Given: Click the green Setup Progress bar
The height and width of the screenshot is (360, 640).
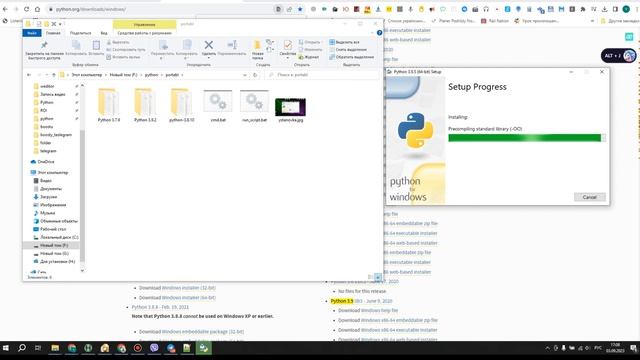Looking at the screenshot, I should (x=527, y=138).
